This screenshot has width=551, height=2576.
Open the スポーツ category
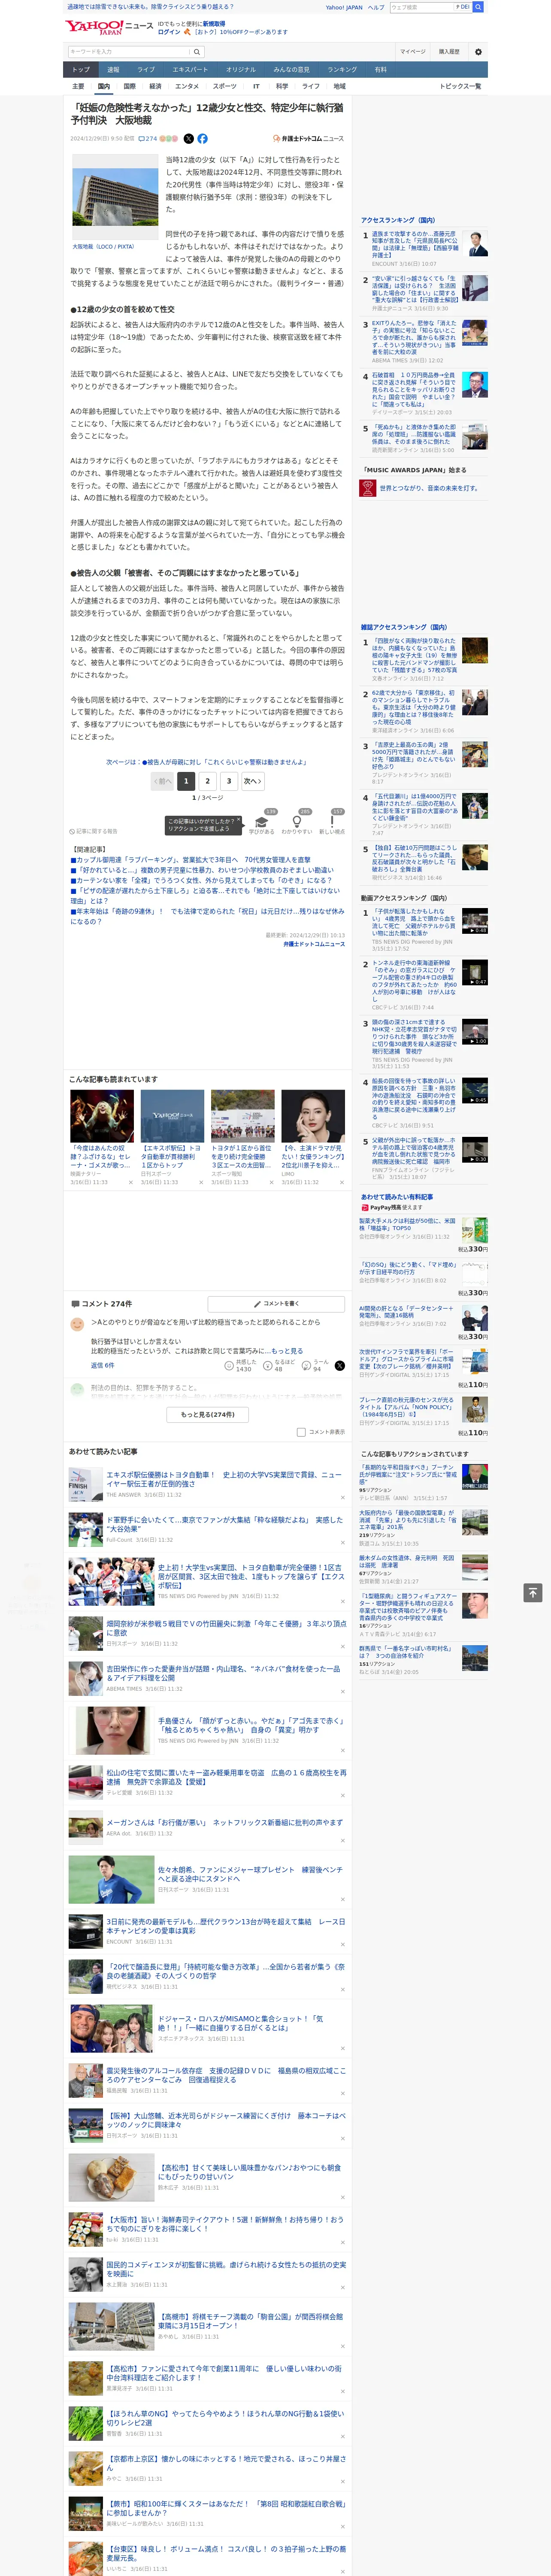click(x=225, y=86)
